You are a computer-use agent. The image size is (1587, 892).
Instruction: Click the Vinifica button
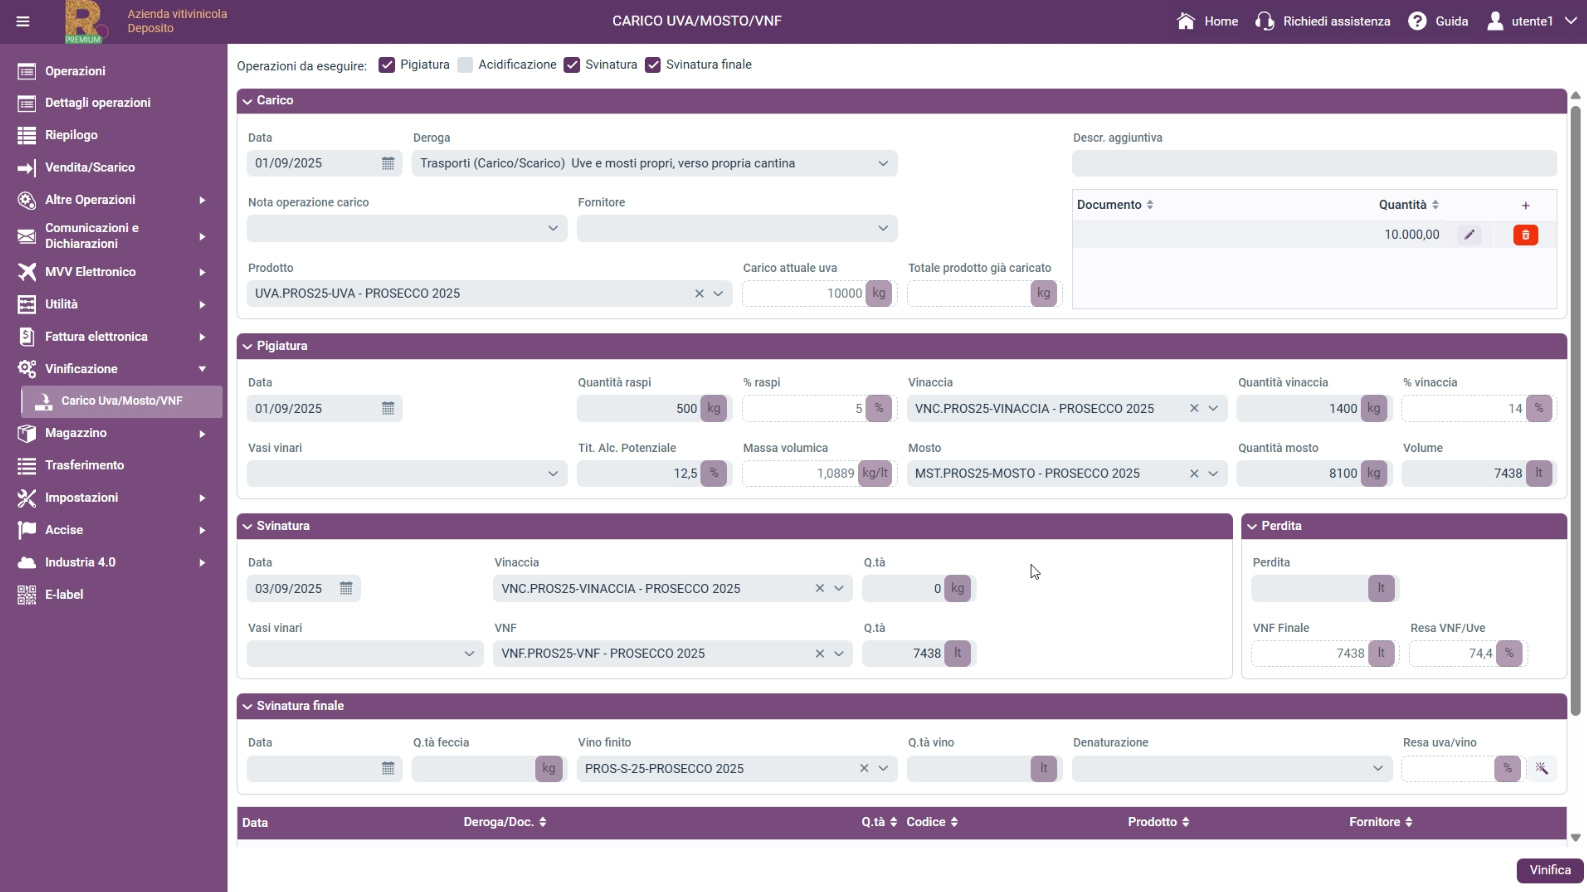(x=1550, y=870)
